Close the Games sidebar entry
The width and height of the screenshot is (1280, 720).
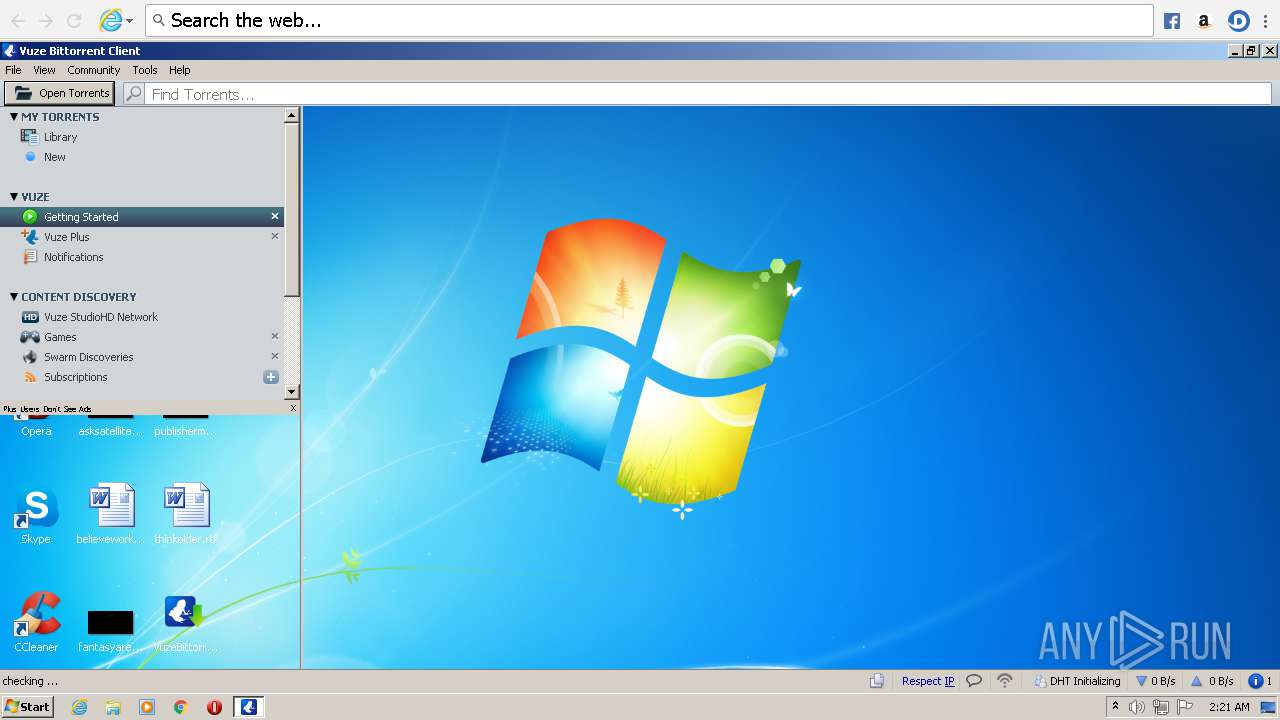275,336
